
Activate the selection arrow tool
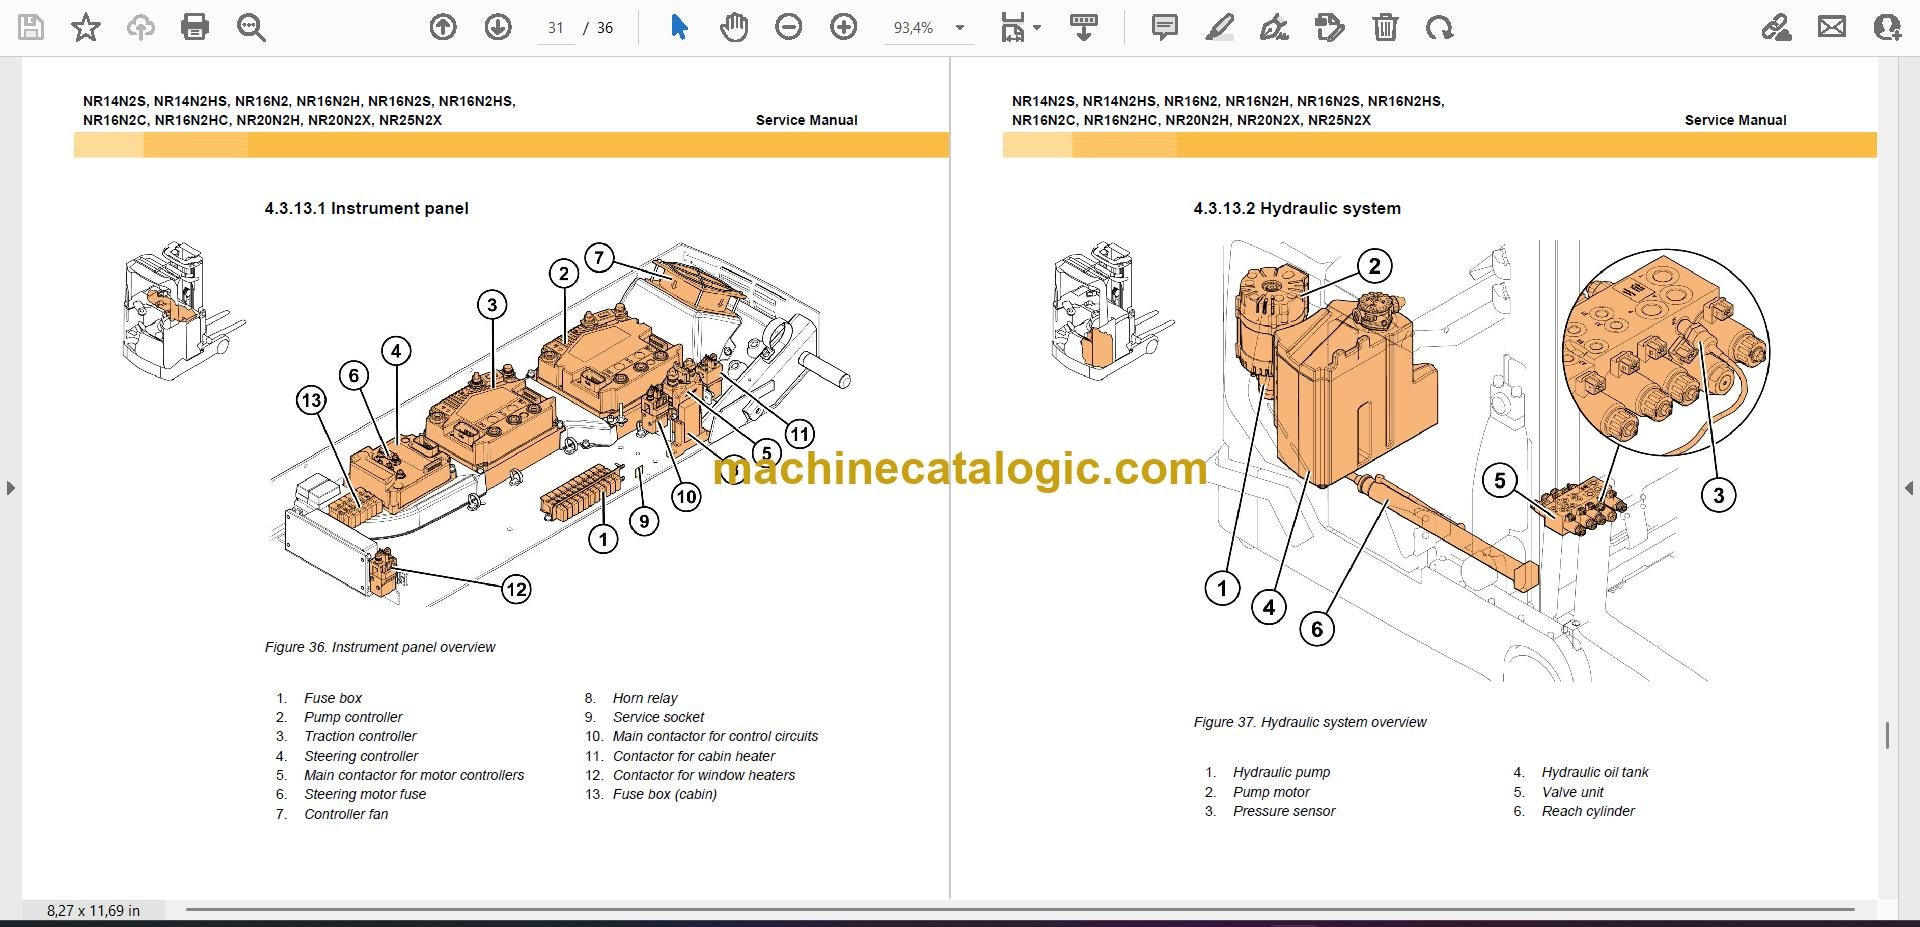click(679, 27)
